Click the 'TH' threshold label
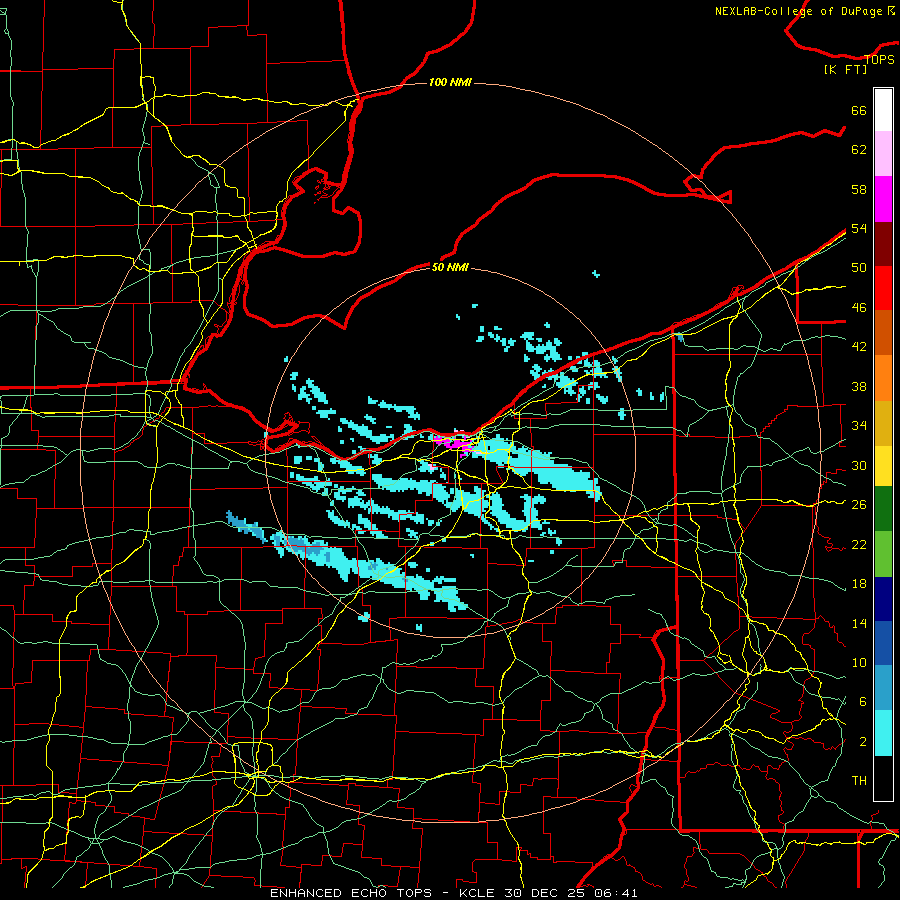 (859, 781)
